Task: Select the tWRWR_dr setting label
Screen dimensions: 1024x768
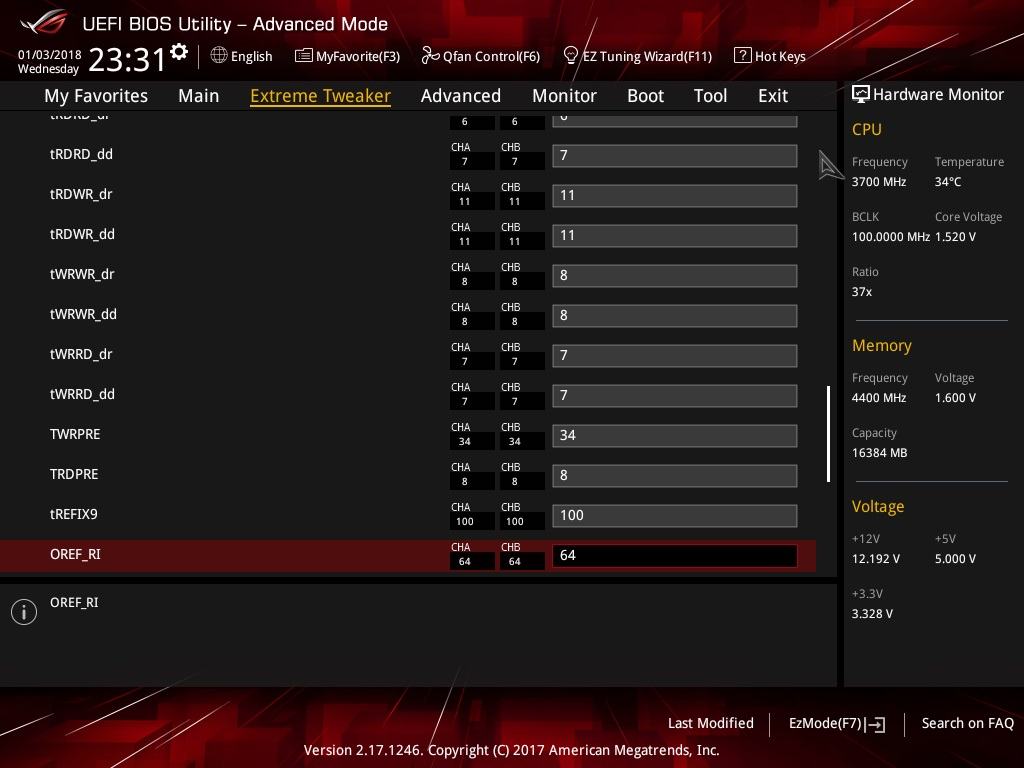Action: (x=82, y=274)
